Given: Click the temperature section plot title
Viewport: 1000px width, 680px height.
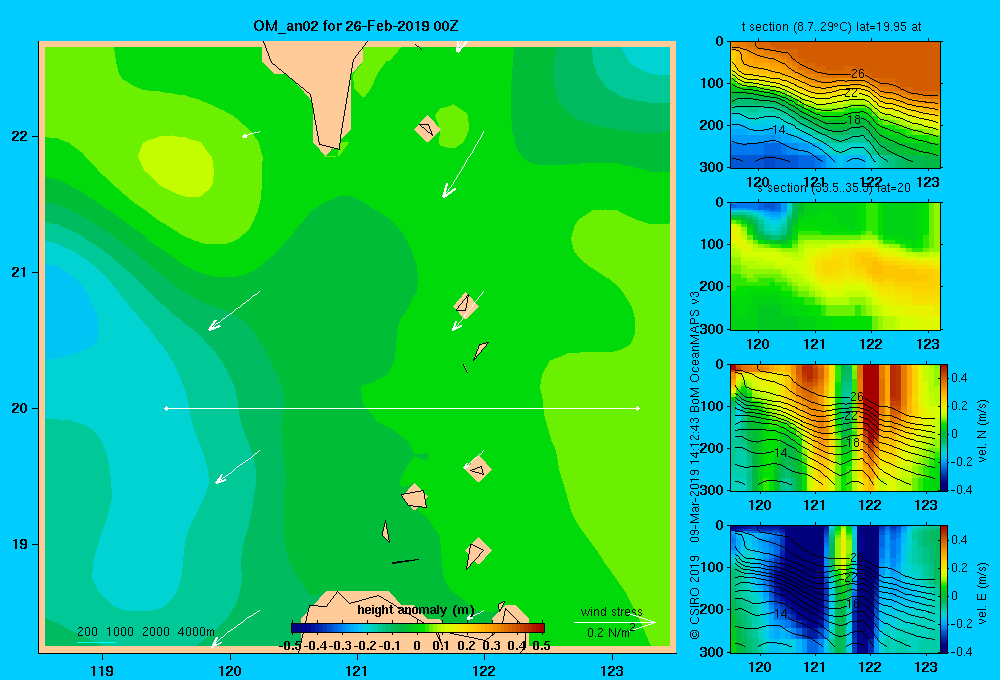Looking at the screenshot, I should pyautogui.click(x=831, y=27).
